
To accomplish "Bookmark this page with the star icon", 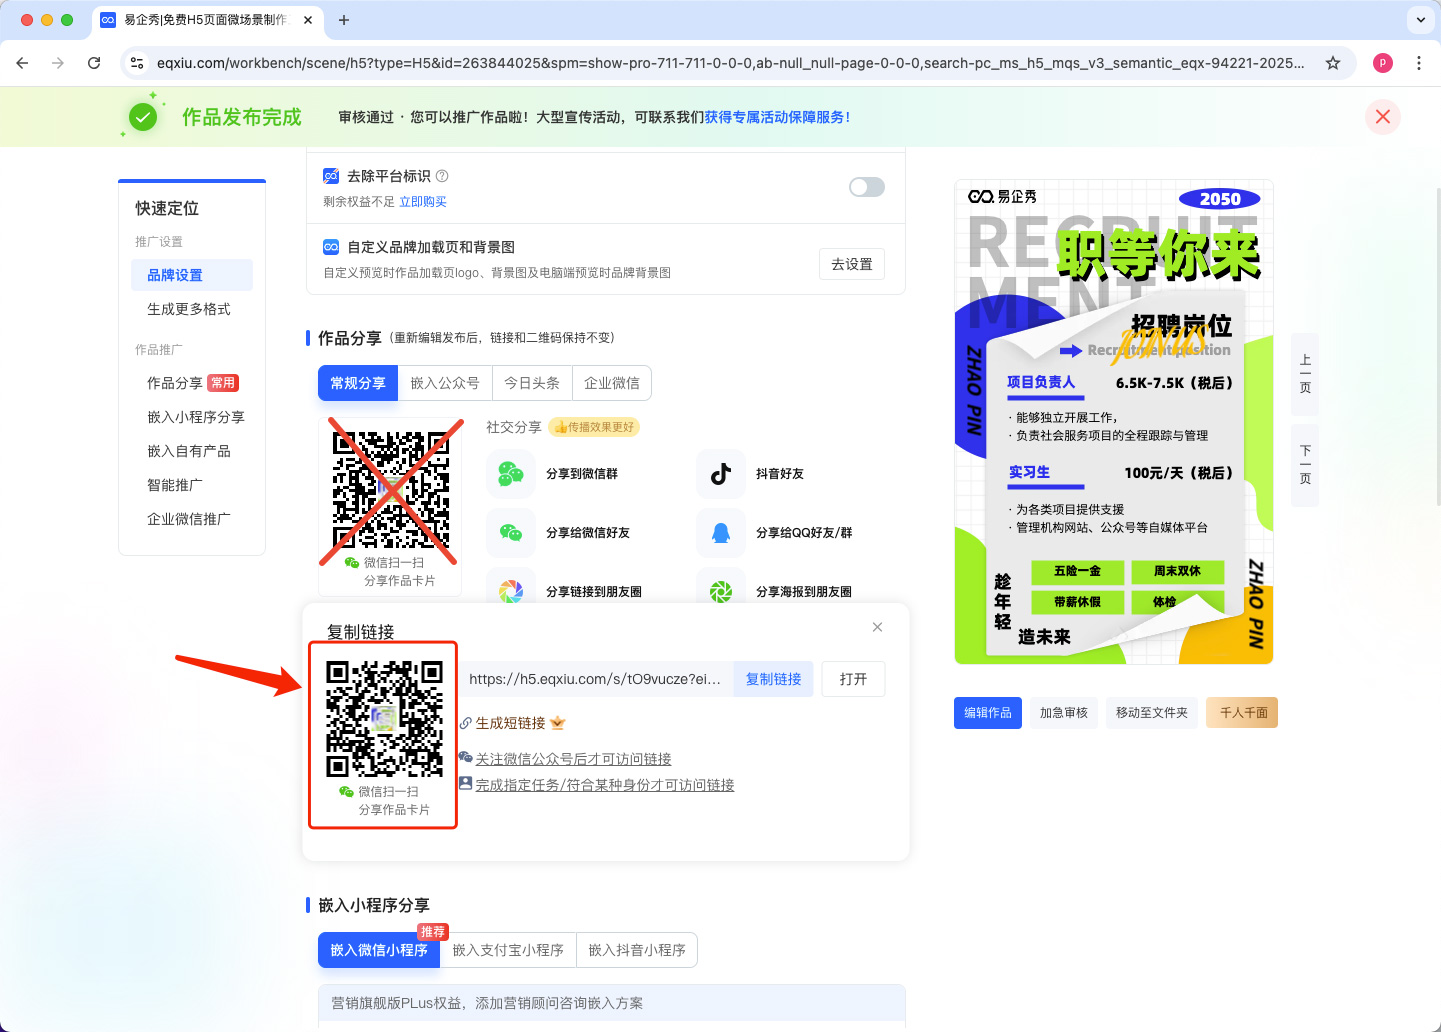I will (x=1333, y=63).
